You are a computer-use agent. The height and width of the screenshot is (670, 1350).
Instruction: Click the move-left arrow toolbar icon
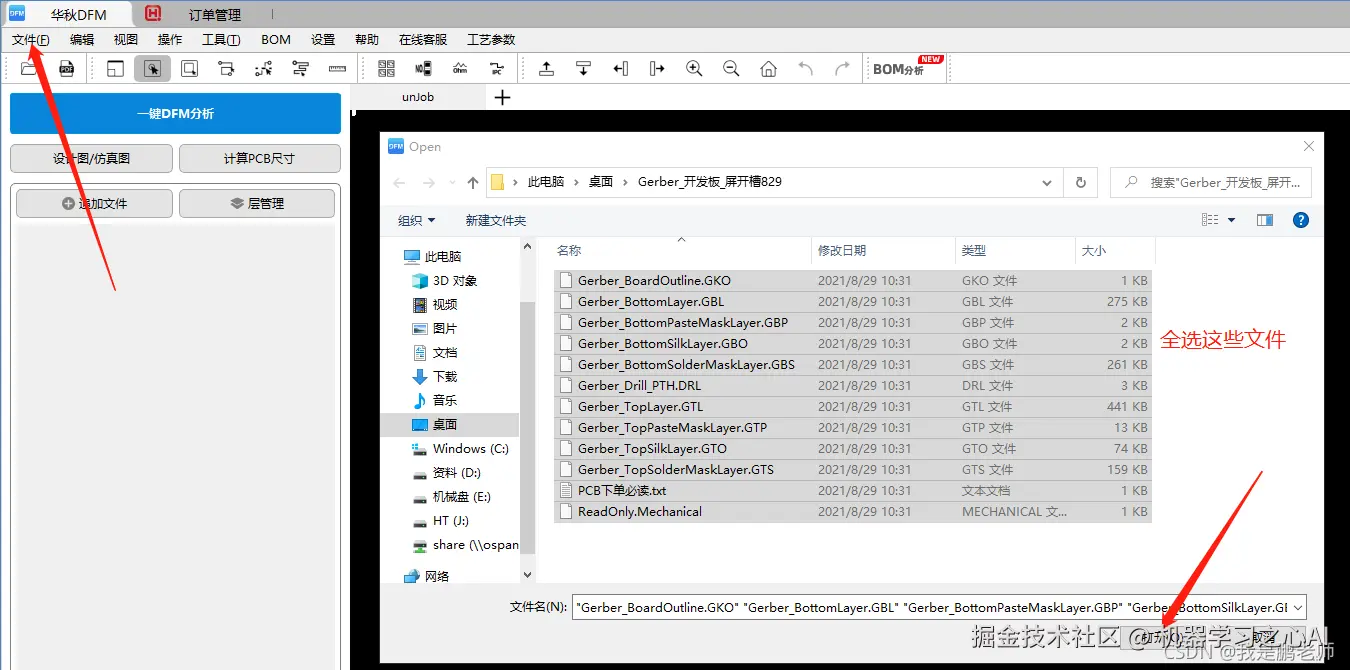[x=620, y=69]
